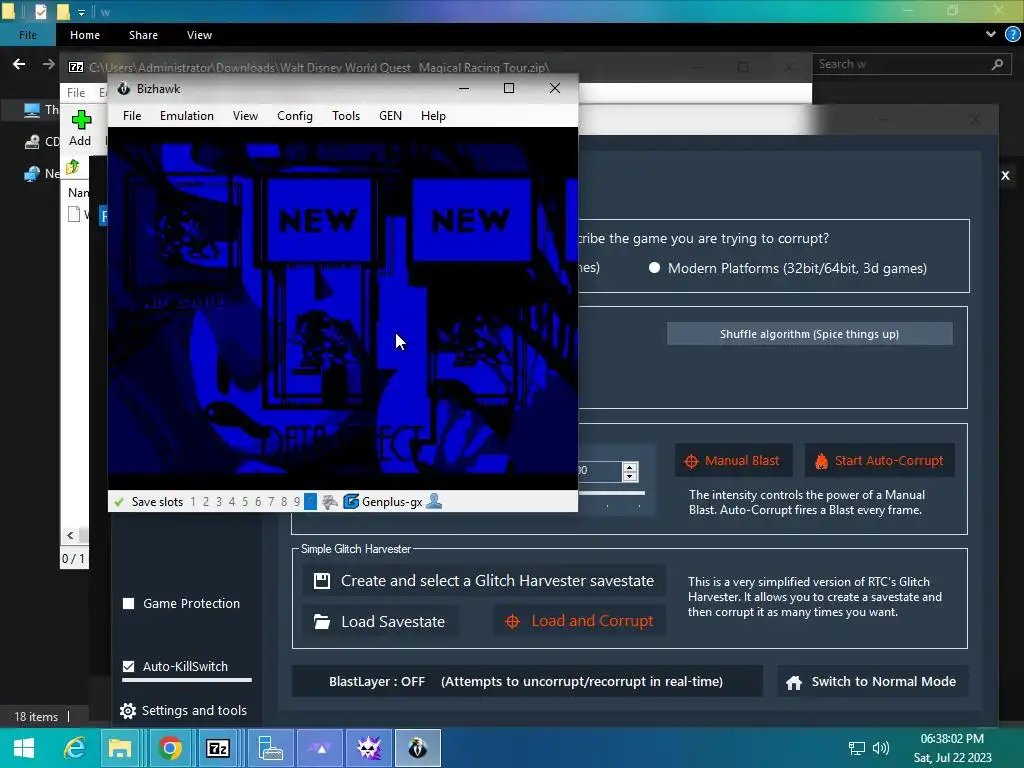Select the highlighted blue save slot 0
1024x768 pixels.
[x=311, y=502]
